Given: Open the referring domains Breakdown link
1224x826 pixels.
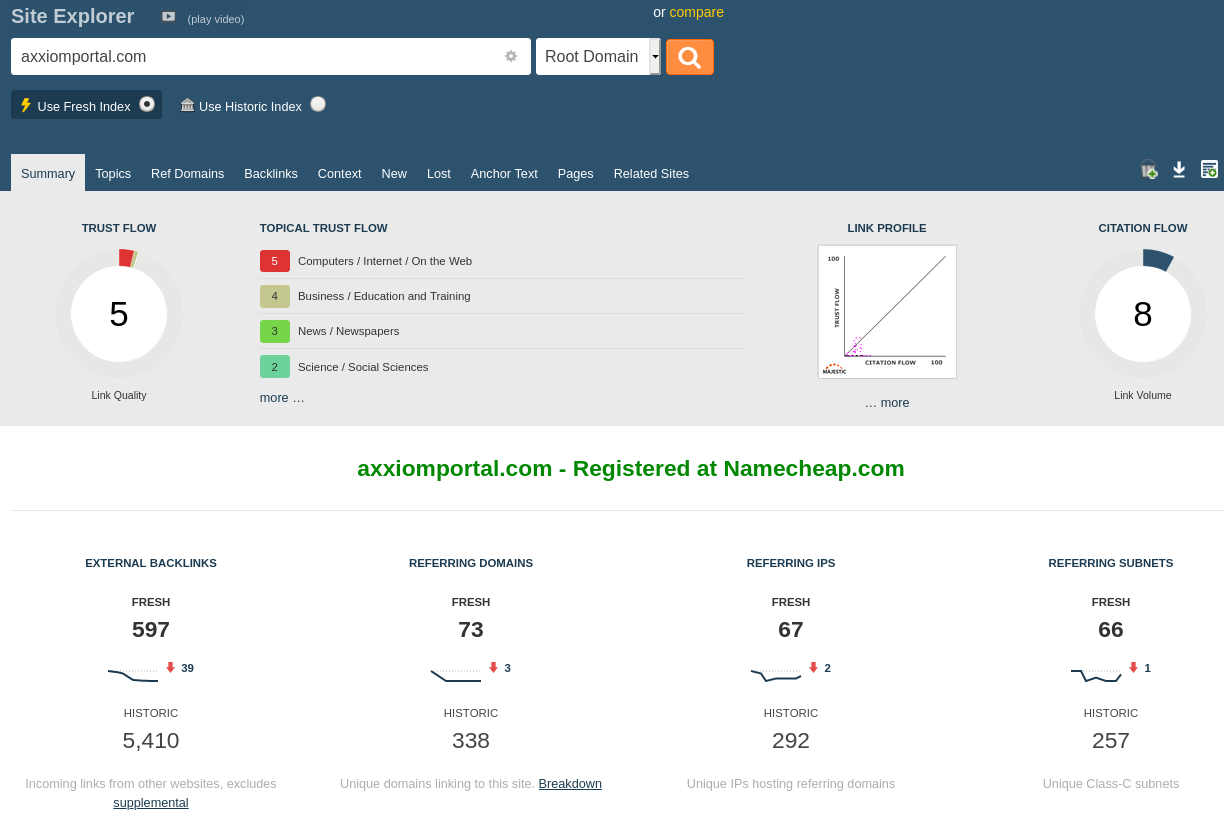Looking at the screenshot, I should click(x=570, y=783).
